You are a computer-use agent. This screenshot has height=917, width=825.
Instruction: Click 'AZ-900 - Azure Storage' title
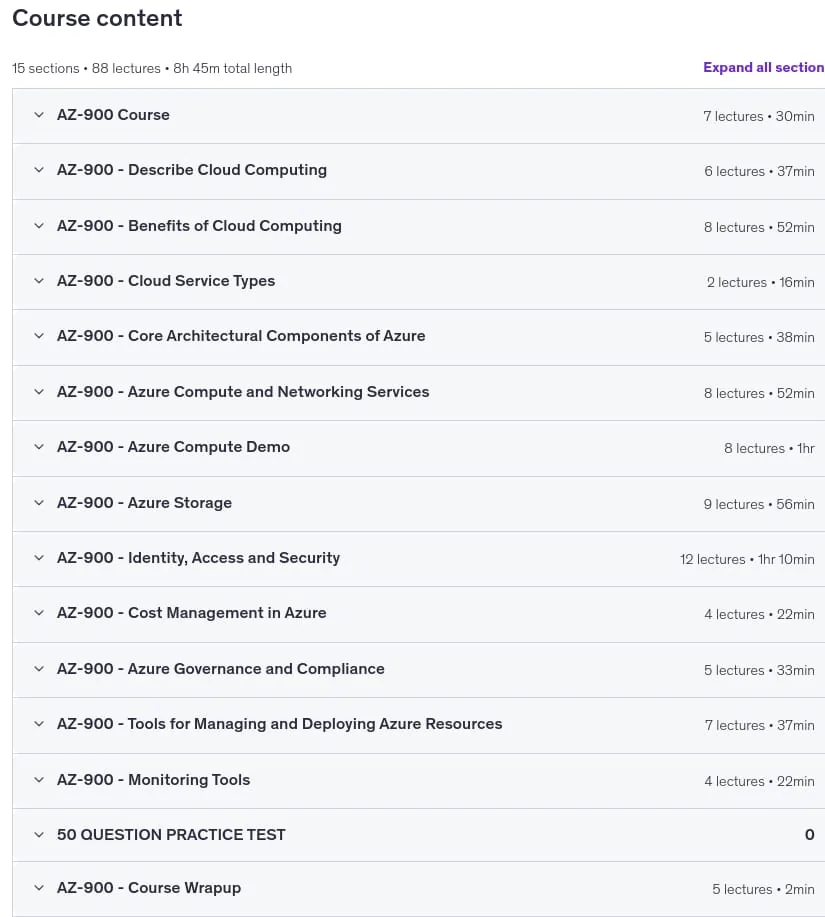[144, 503]
